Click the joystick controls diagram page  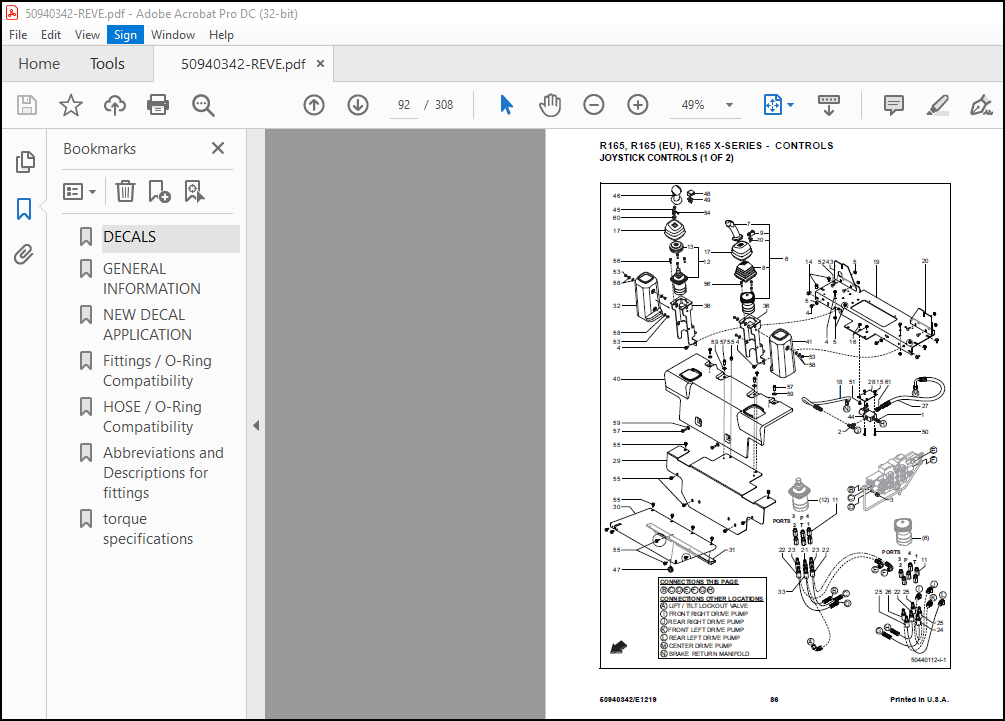[x=775, y=426]
